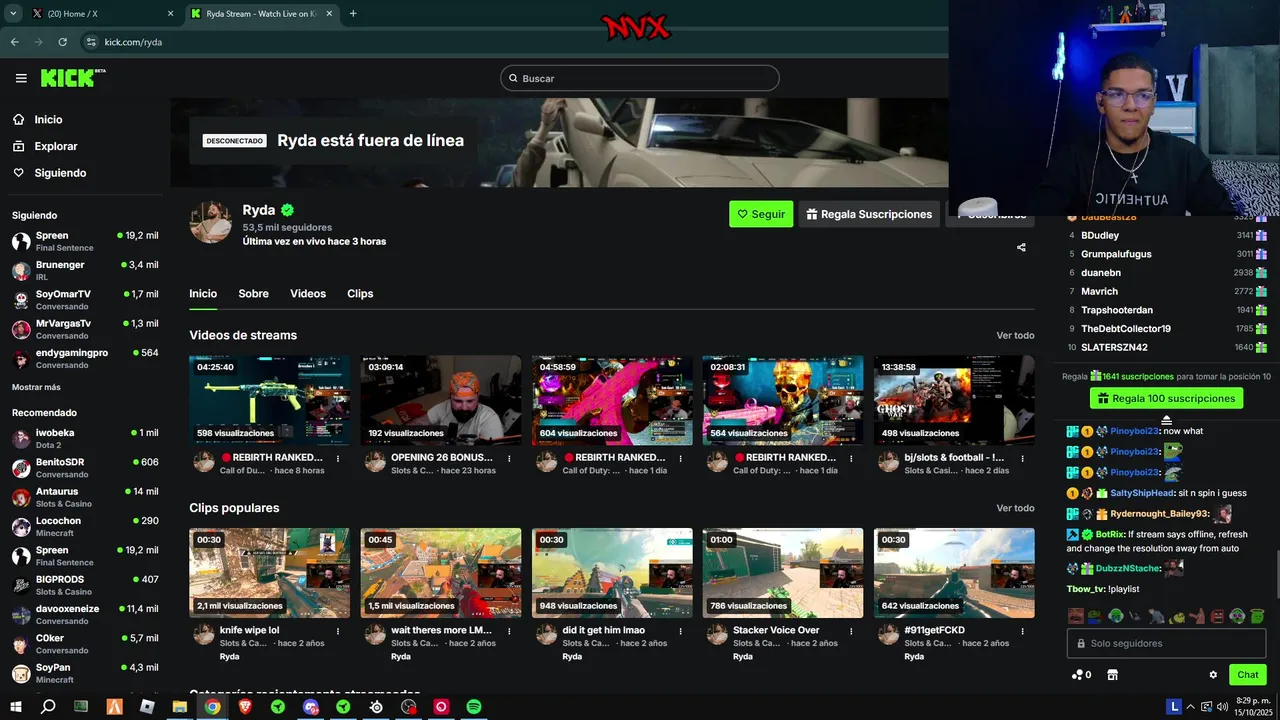1280x720 pixels.
Task: Go back in the browser
Action: (14, 42)
